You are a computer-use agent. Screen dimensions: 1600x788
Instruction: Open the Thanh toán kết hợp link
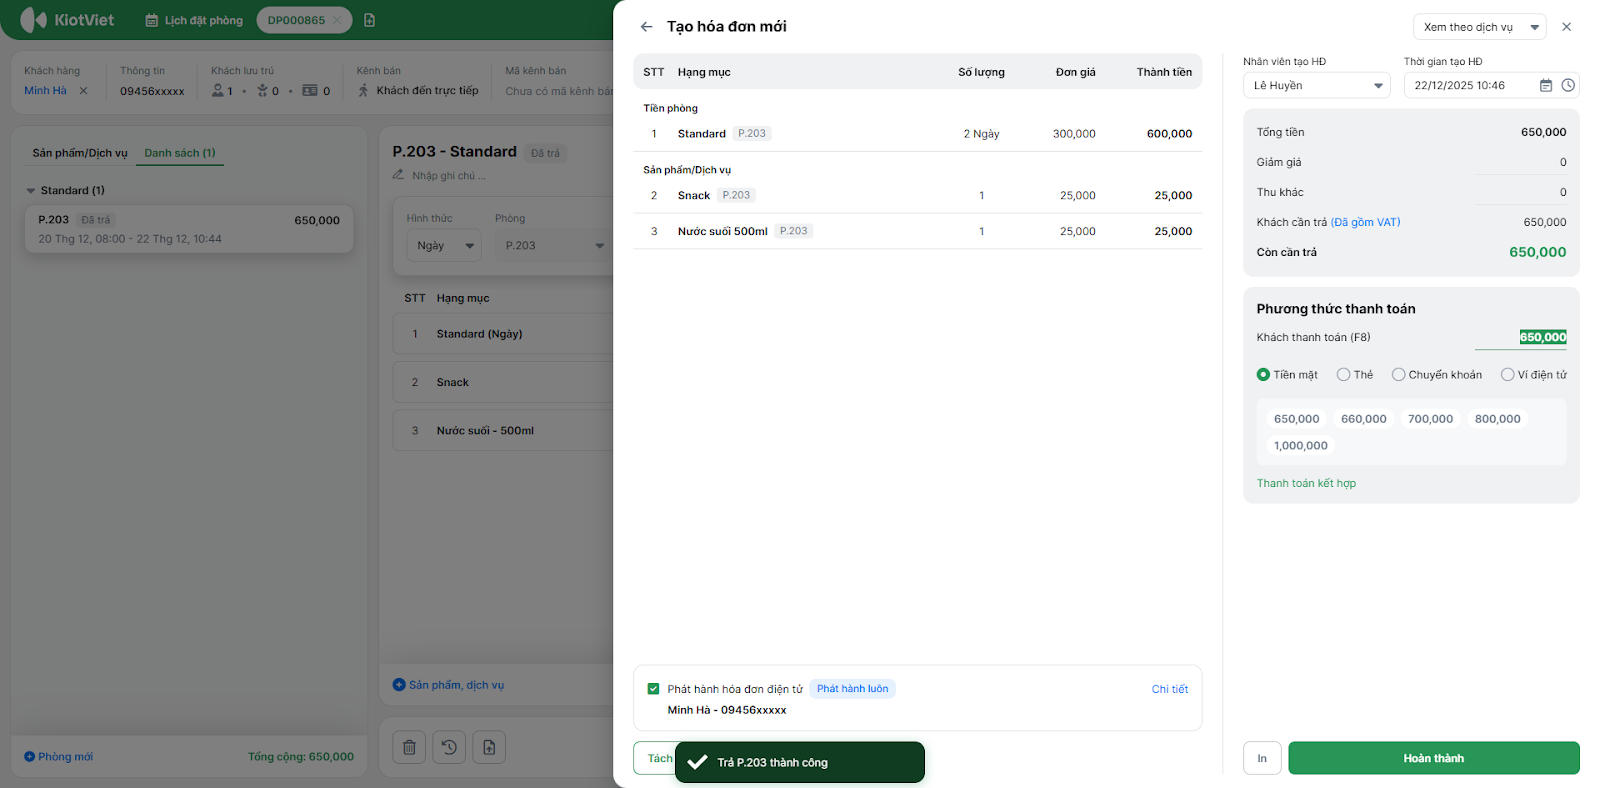point(1306,483)
